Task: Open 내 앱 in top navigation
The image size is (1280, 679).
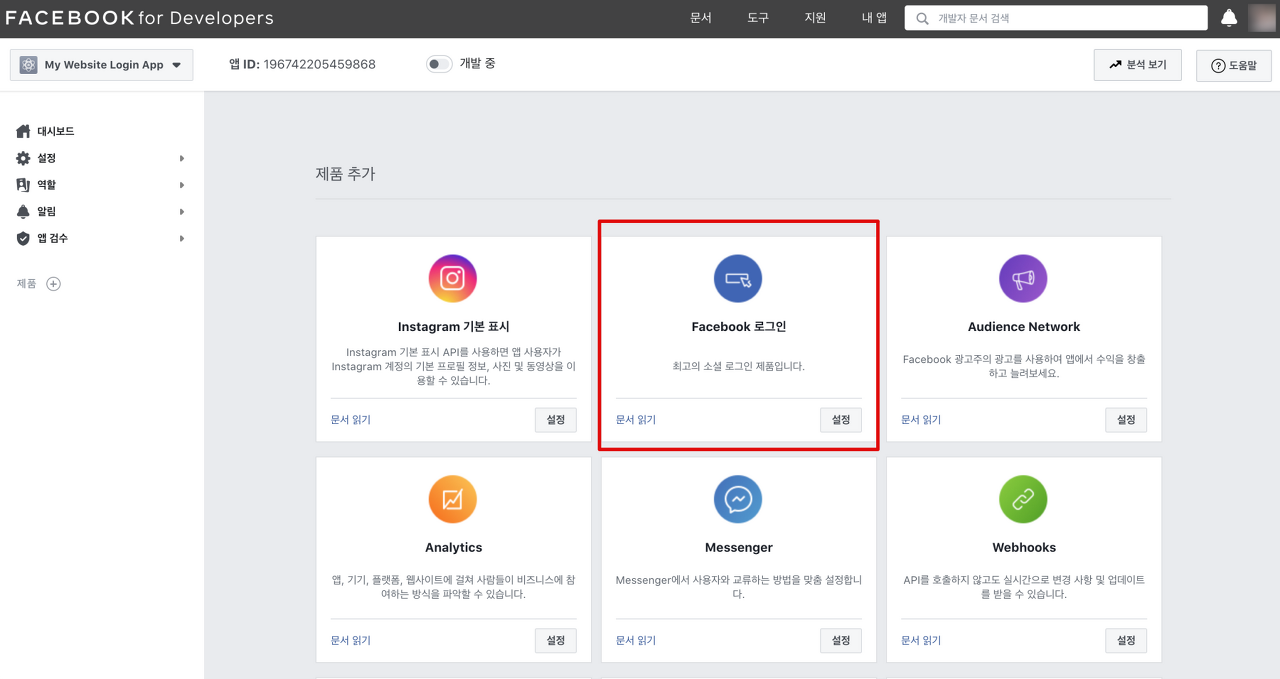Action: (874, 18)
